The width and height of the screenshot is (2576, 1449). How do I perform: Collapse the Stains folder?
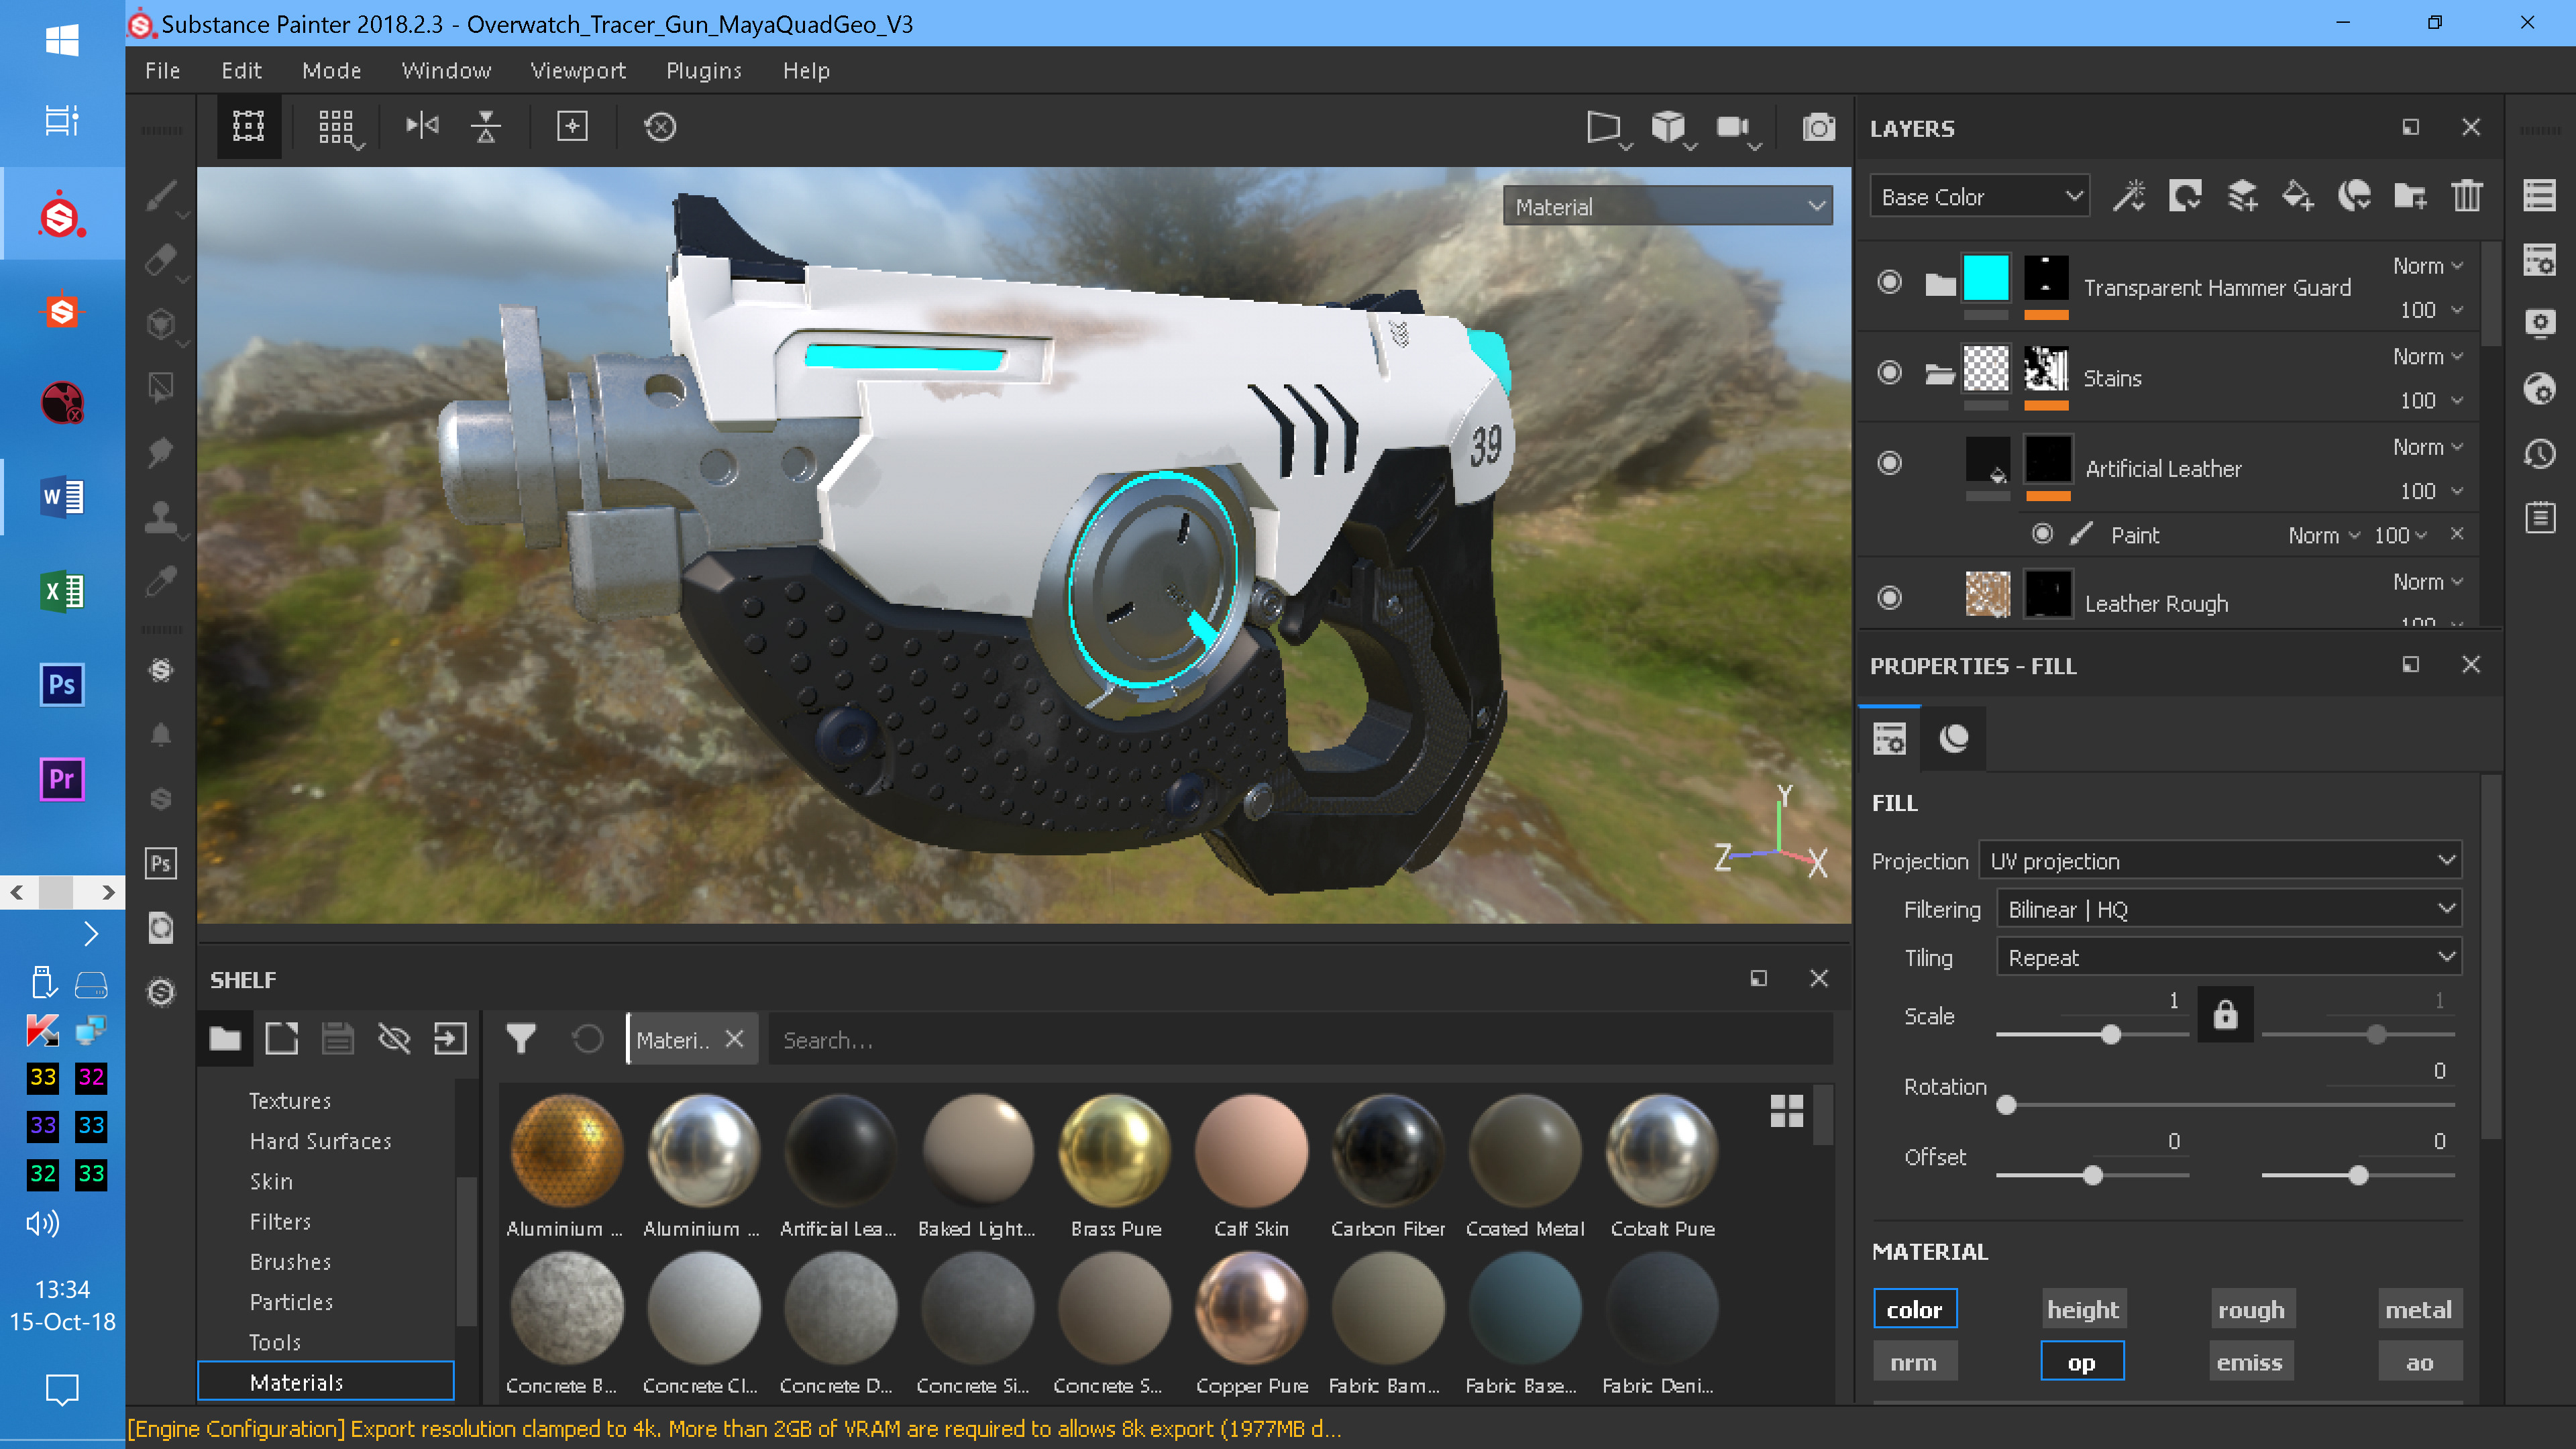[x=1939, y=374]
